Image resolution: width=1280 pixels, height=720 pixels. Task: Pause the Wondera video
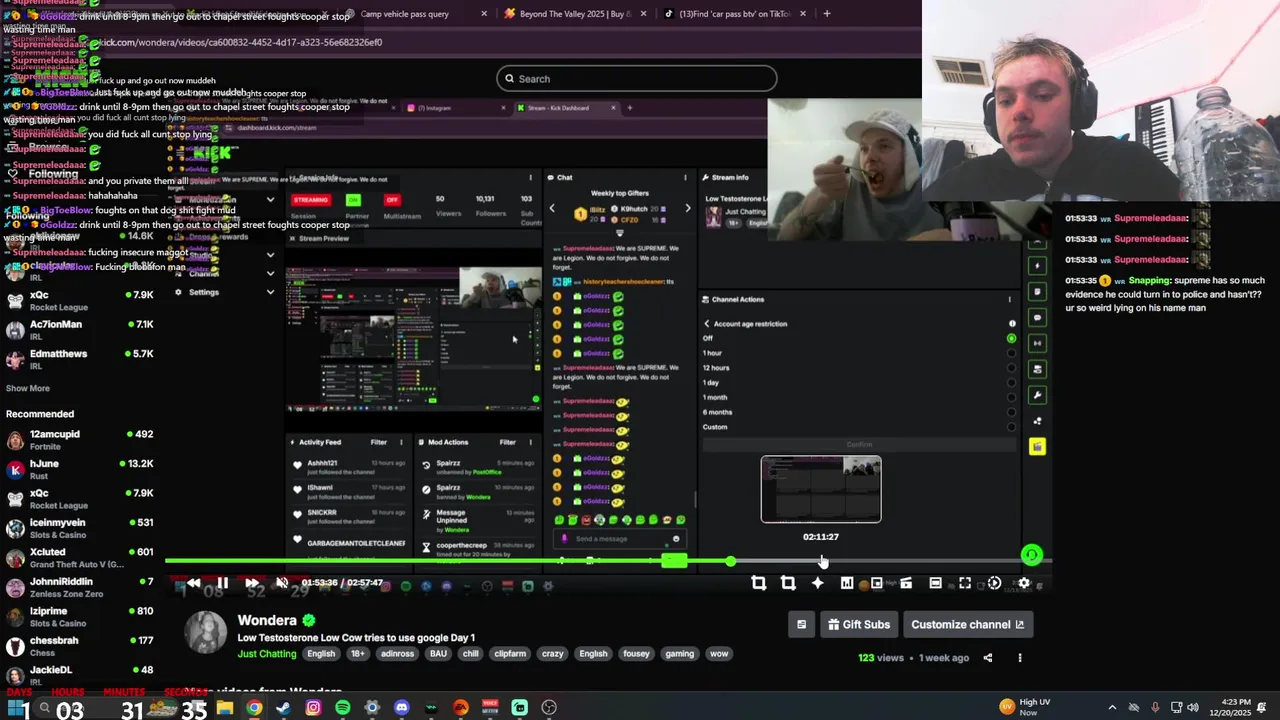[222, 583]
